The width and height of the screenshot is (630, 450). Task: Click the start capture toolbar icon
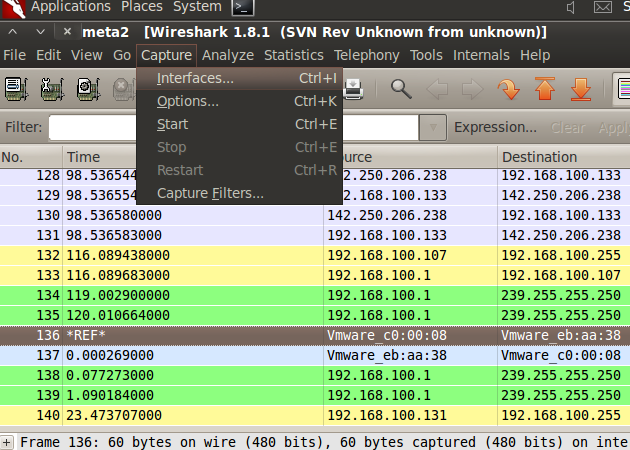[x=88, y=88]
